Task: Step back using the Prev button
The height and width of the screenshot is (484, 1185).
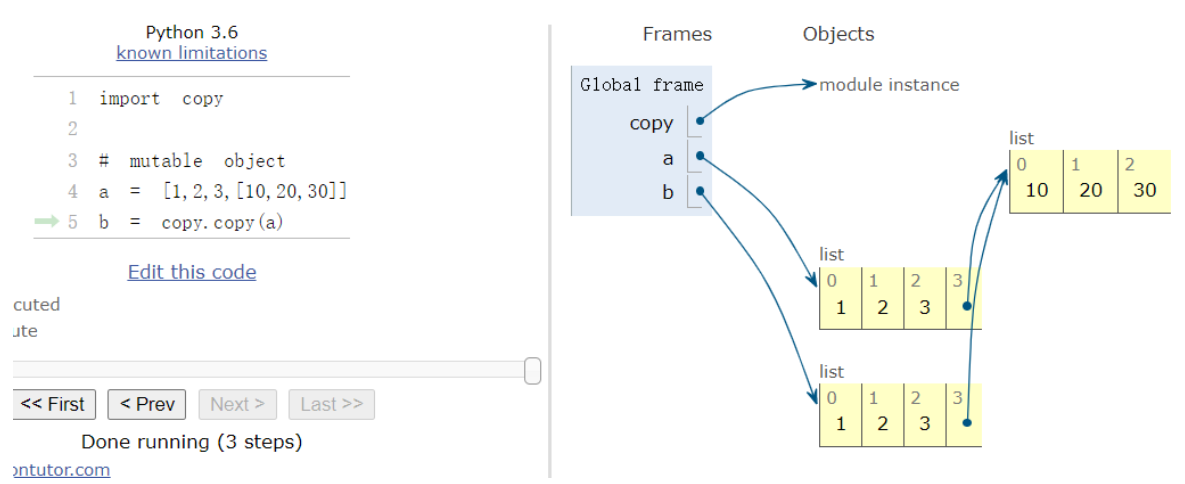Action: 147,404
